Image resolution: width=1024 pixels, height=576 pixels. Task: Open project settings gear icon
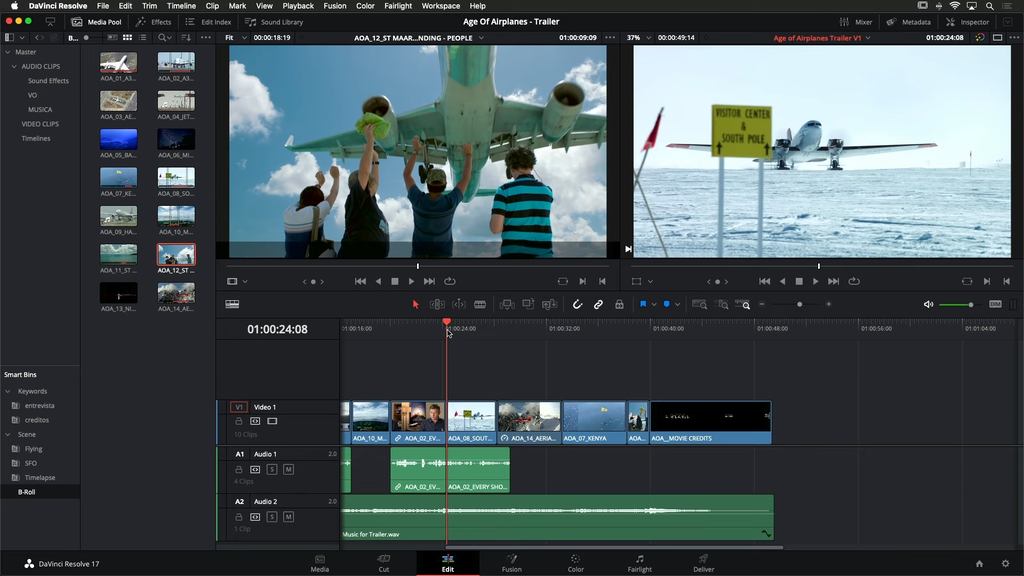tap(1006, 564)
